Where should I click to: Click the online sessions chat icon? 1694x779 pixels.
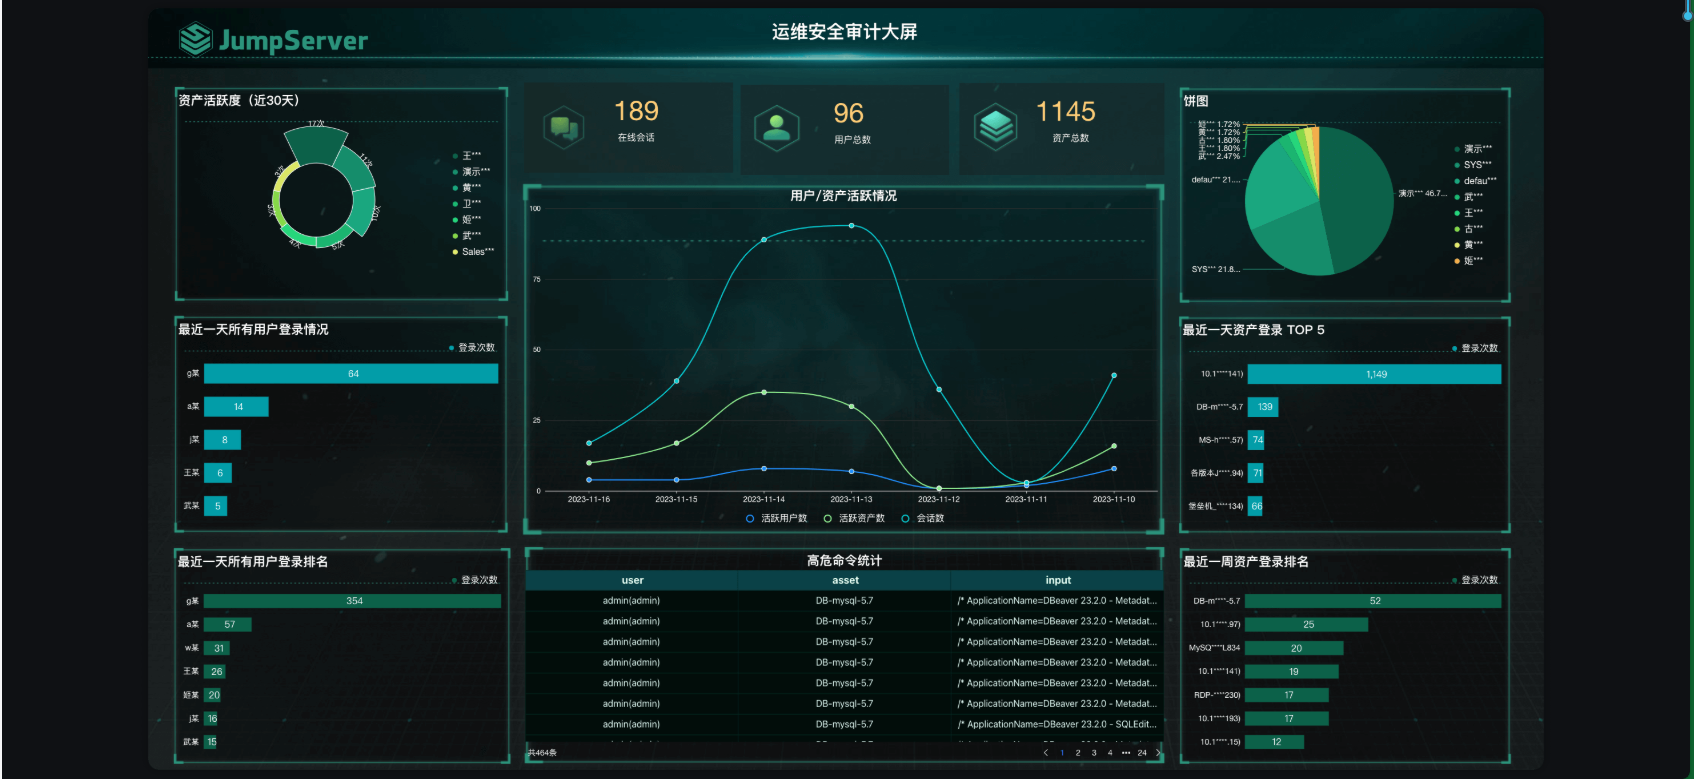pyautogui.click(x=564, y=127)
